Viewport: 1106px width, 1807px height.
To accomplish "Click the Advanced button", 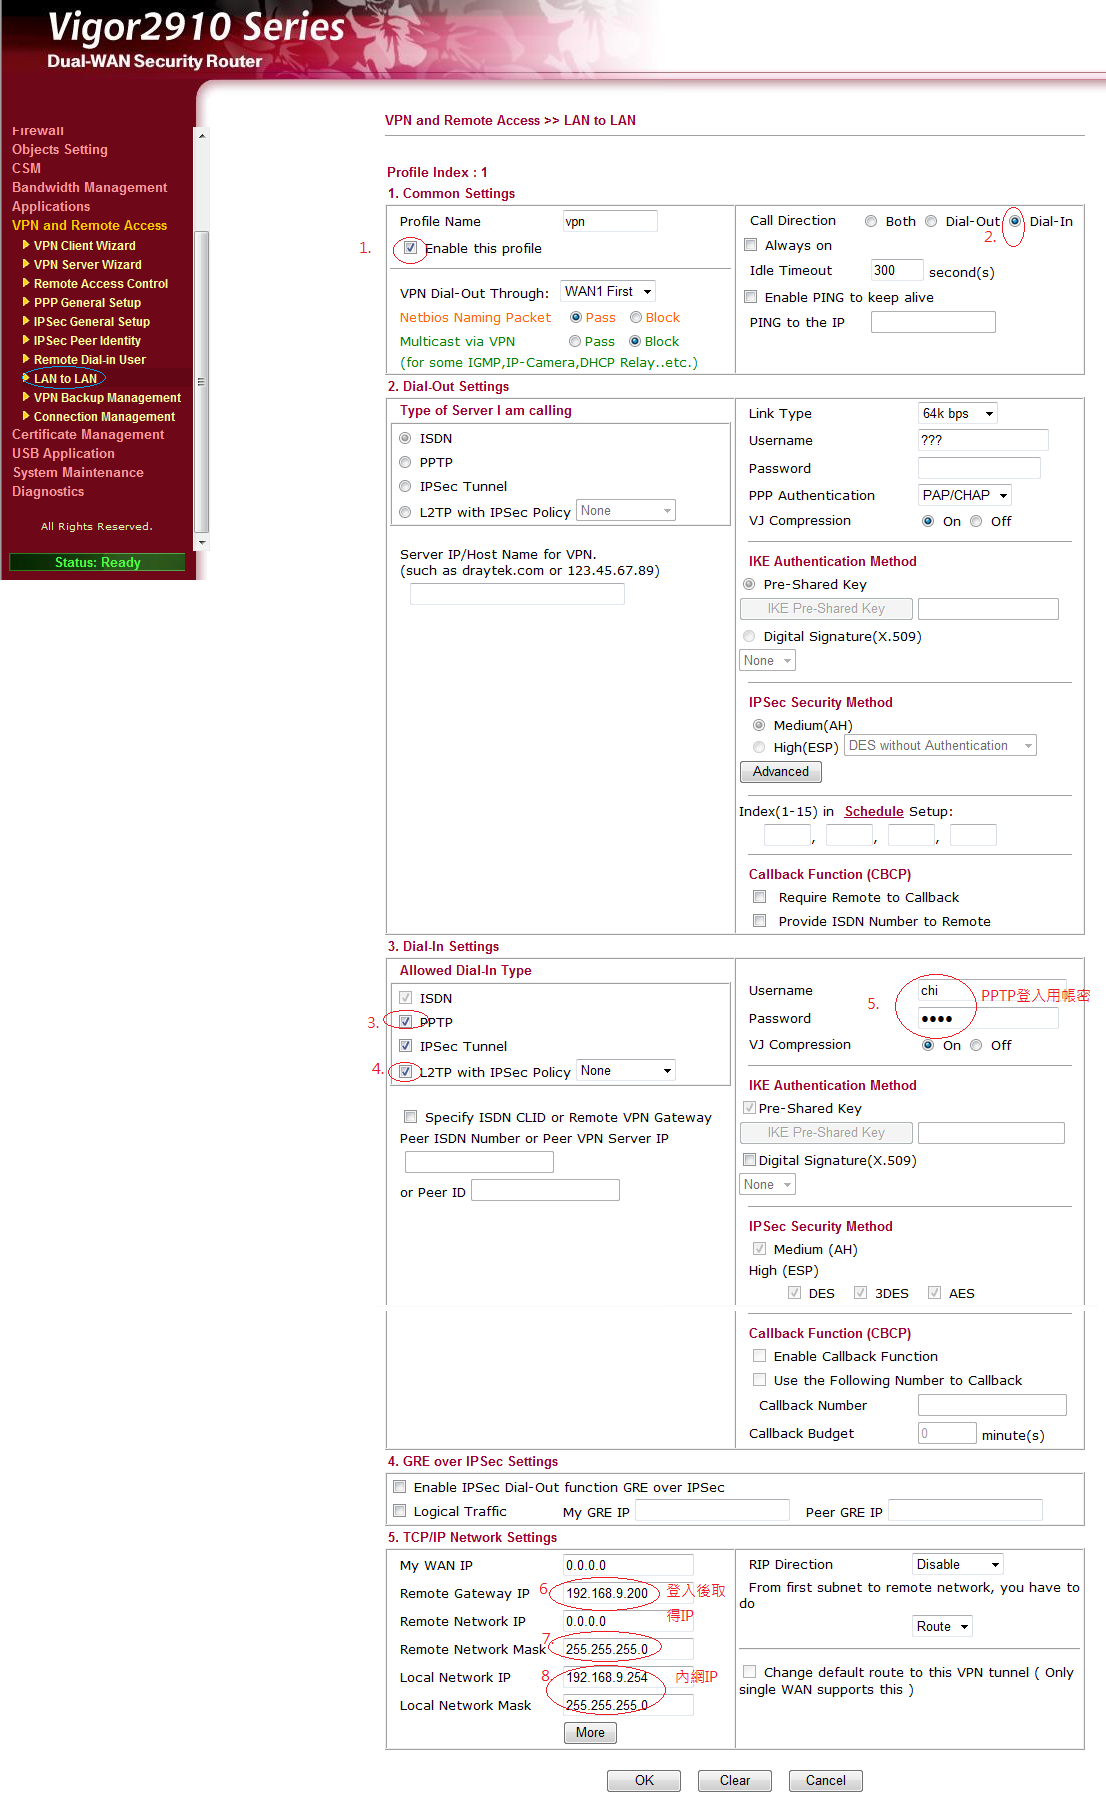I will pos(781,772).
